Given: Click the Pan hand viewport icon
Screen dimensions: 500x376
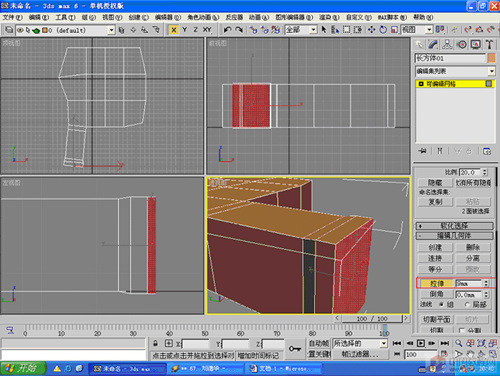Looking at the screenshot, I should tap(470, 354).
